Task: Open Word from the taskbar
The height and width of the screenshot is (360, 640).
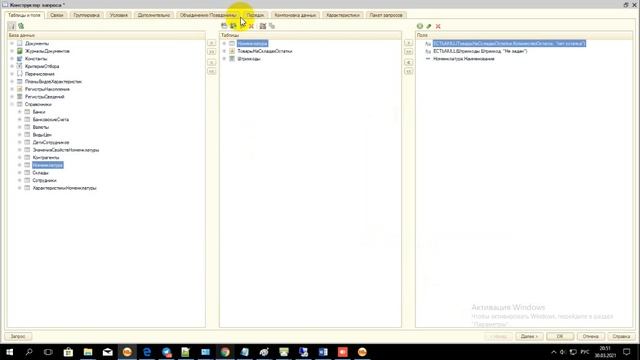Action: click(x=323, y=352)
